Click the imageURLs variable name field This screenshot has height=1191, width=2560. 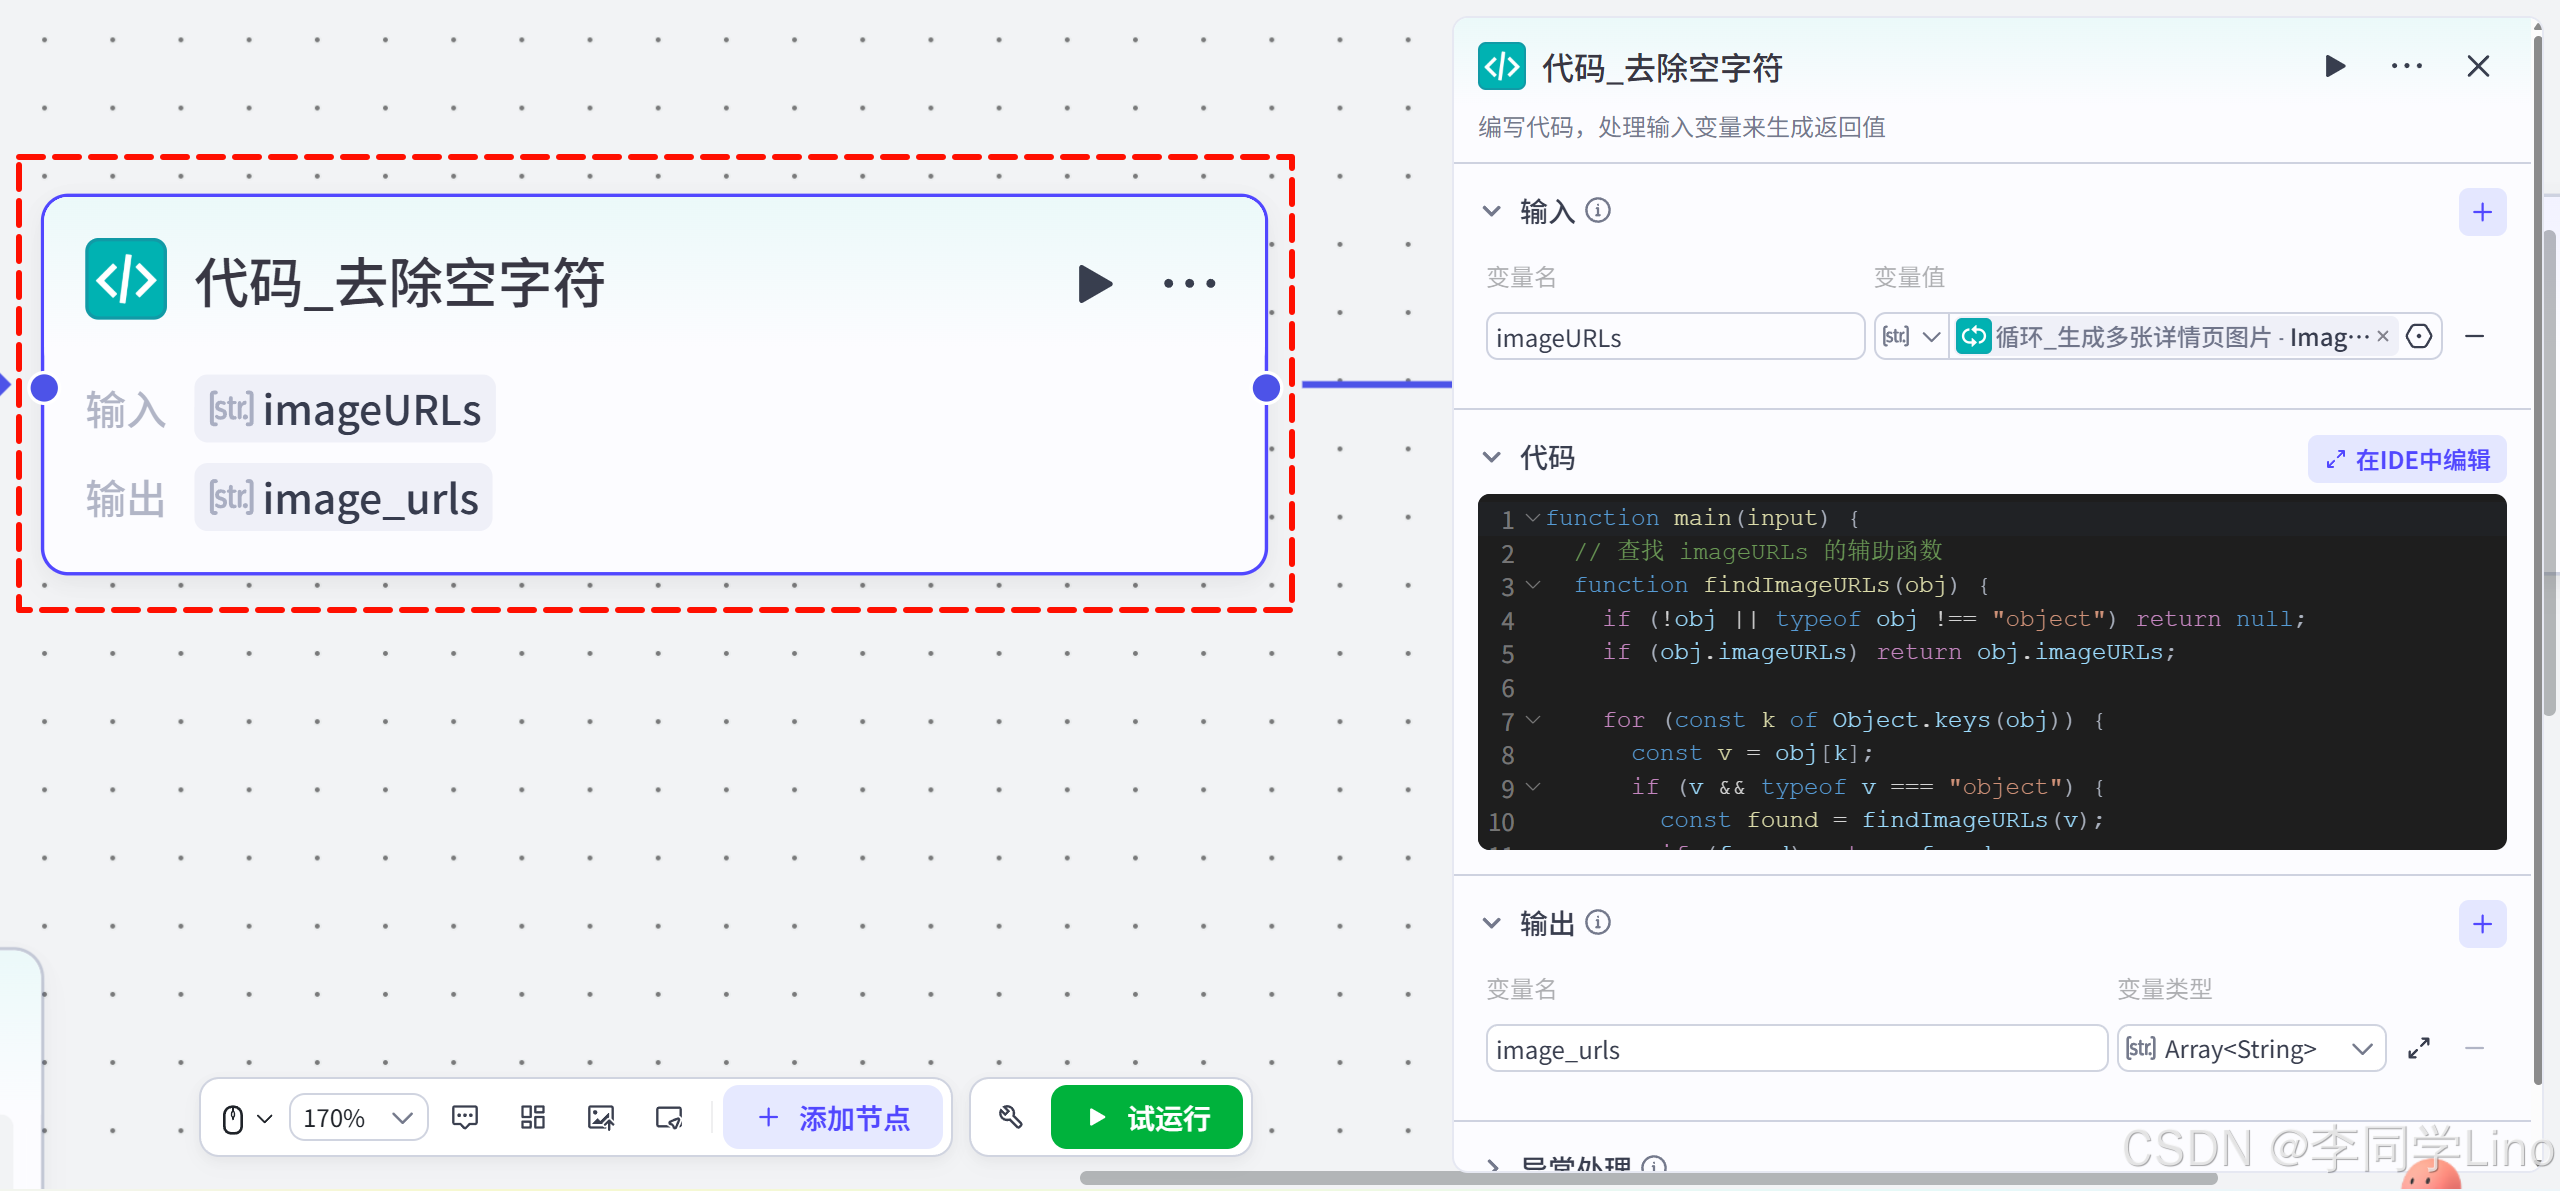[1673, 338]
